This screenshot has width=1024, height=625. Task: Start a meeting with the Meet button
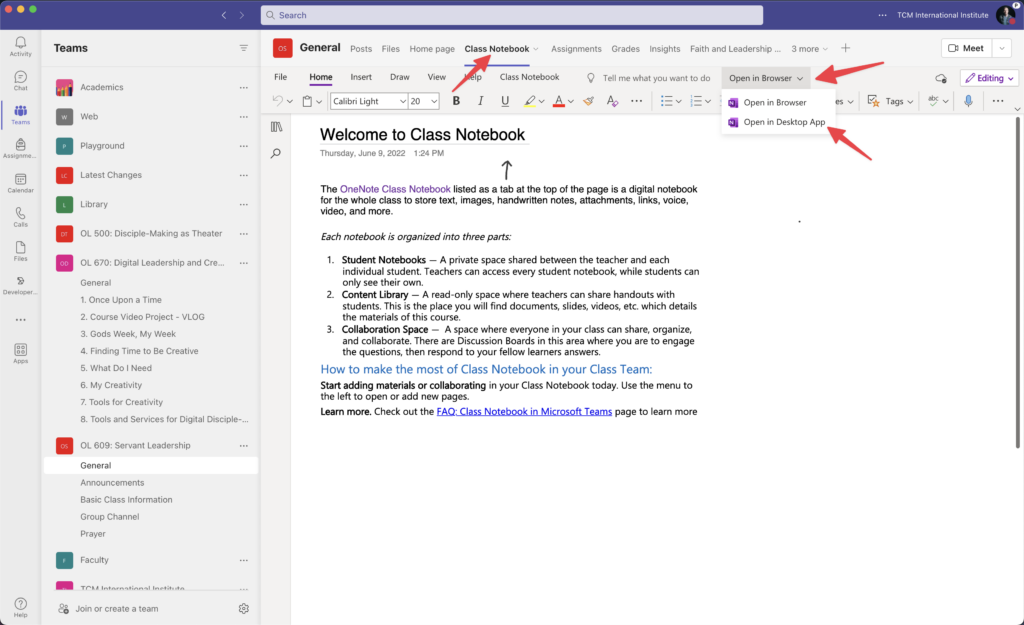(967, 48)
